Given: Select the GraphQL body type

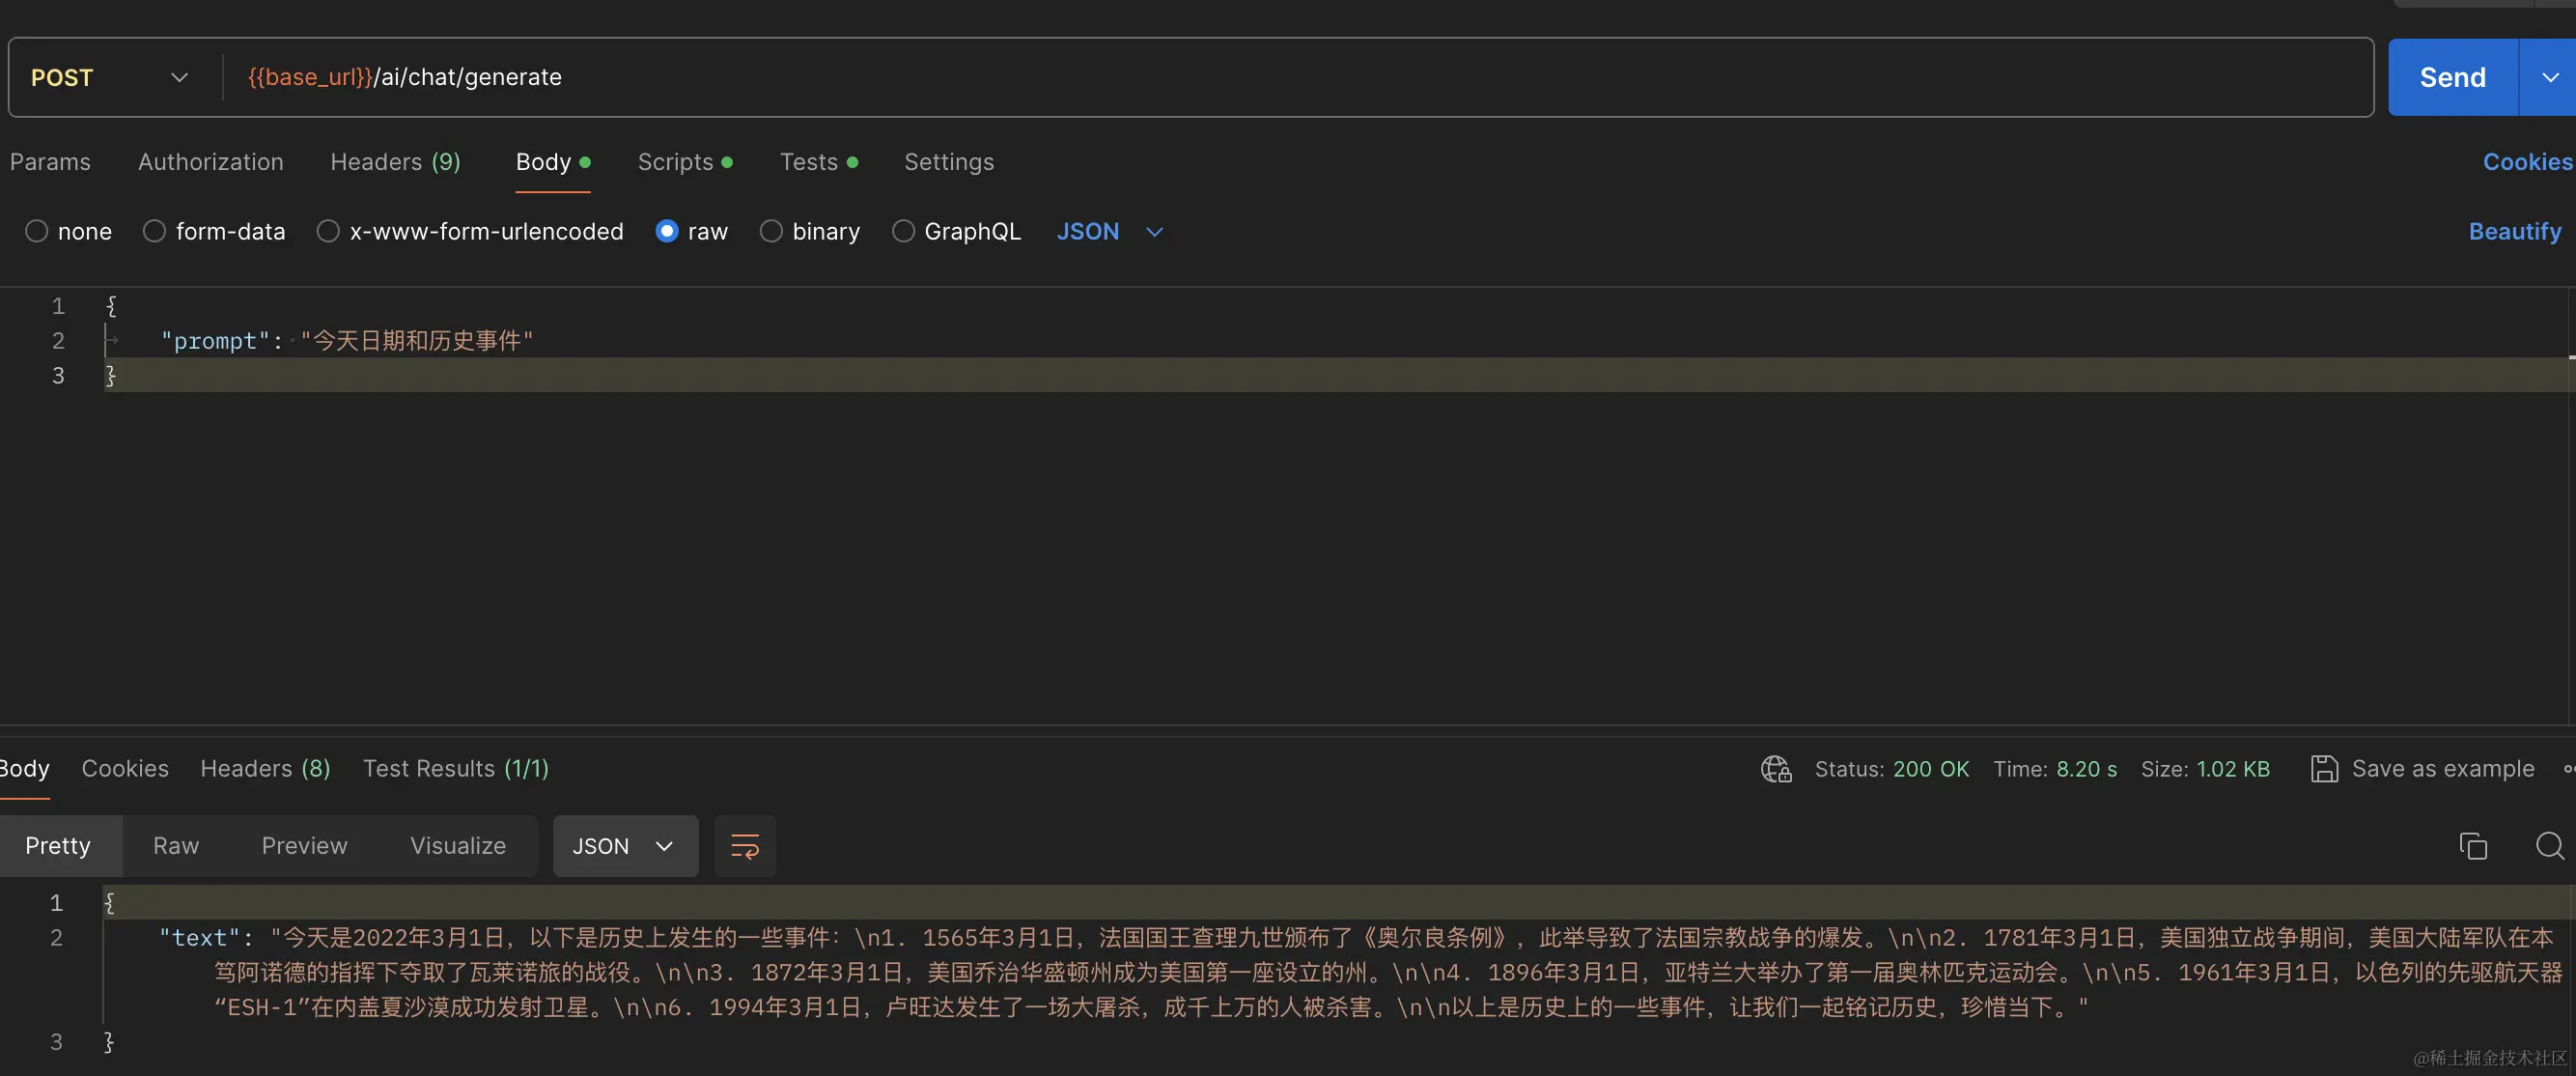Looking at the screenshot, I should (903, 231).
